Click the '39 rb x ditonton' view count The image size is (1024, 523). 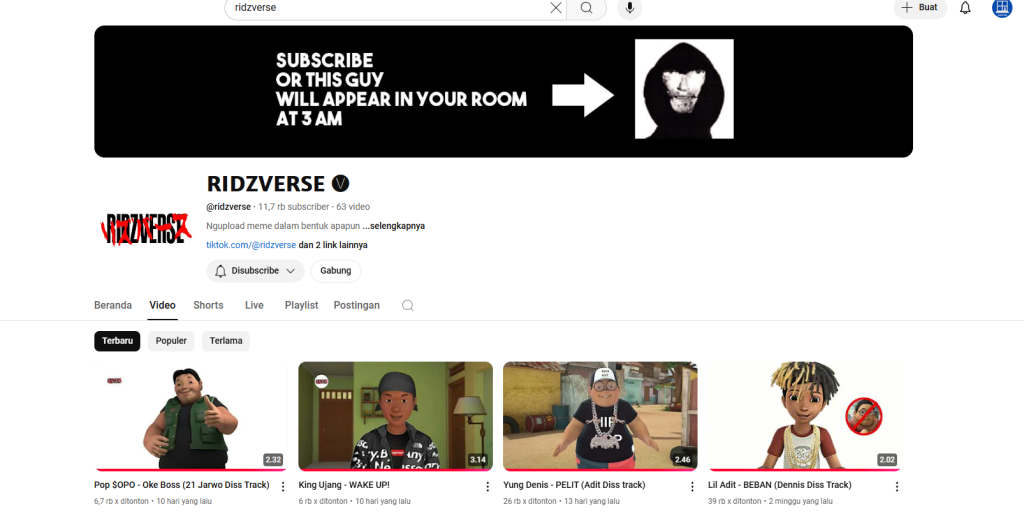[x=735, y=501]
